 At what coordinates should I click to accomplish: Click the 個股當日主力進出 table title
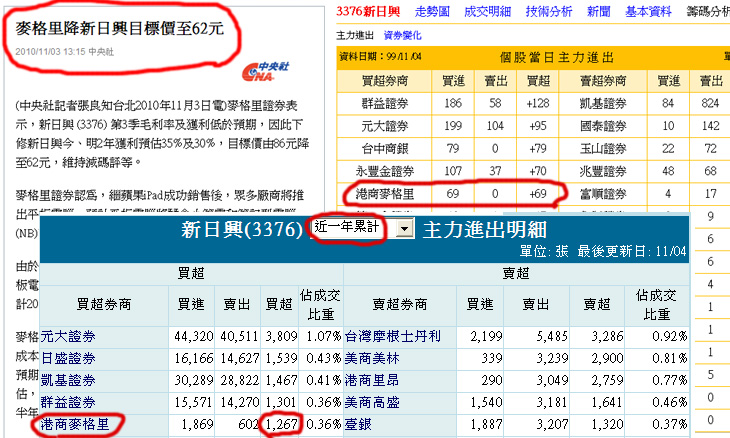click(x=557, y=58)
